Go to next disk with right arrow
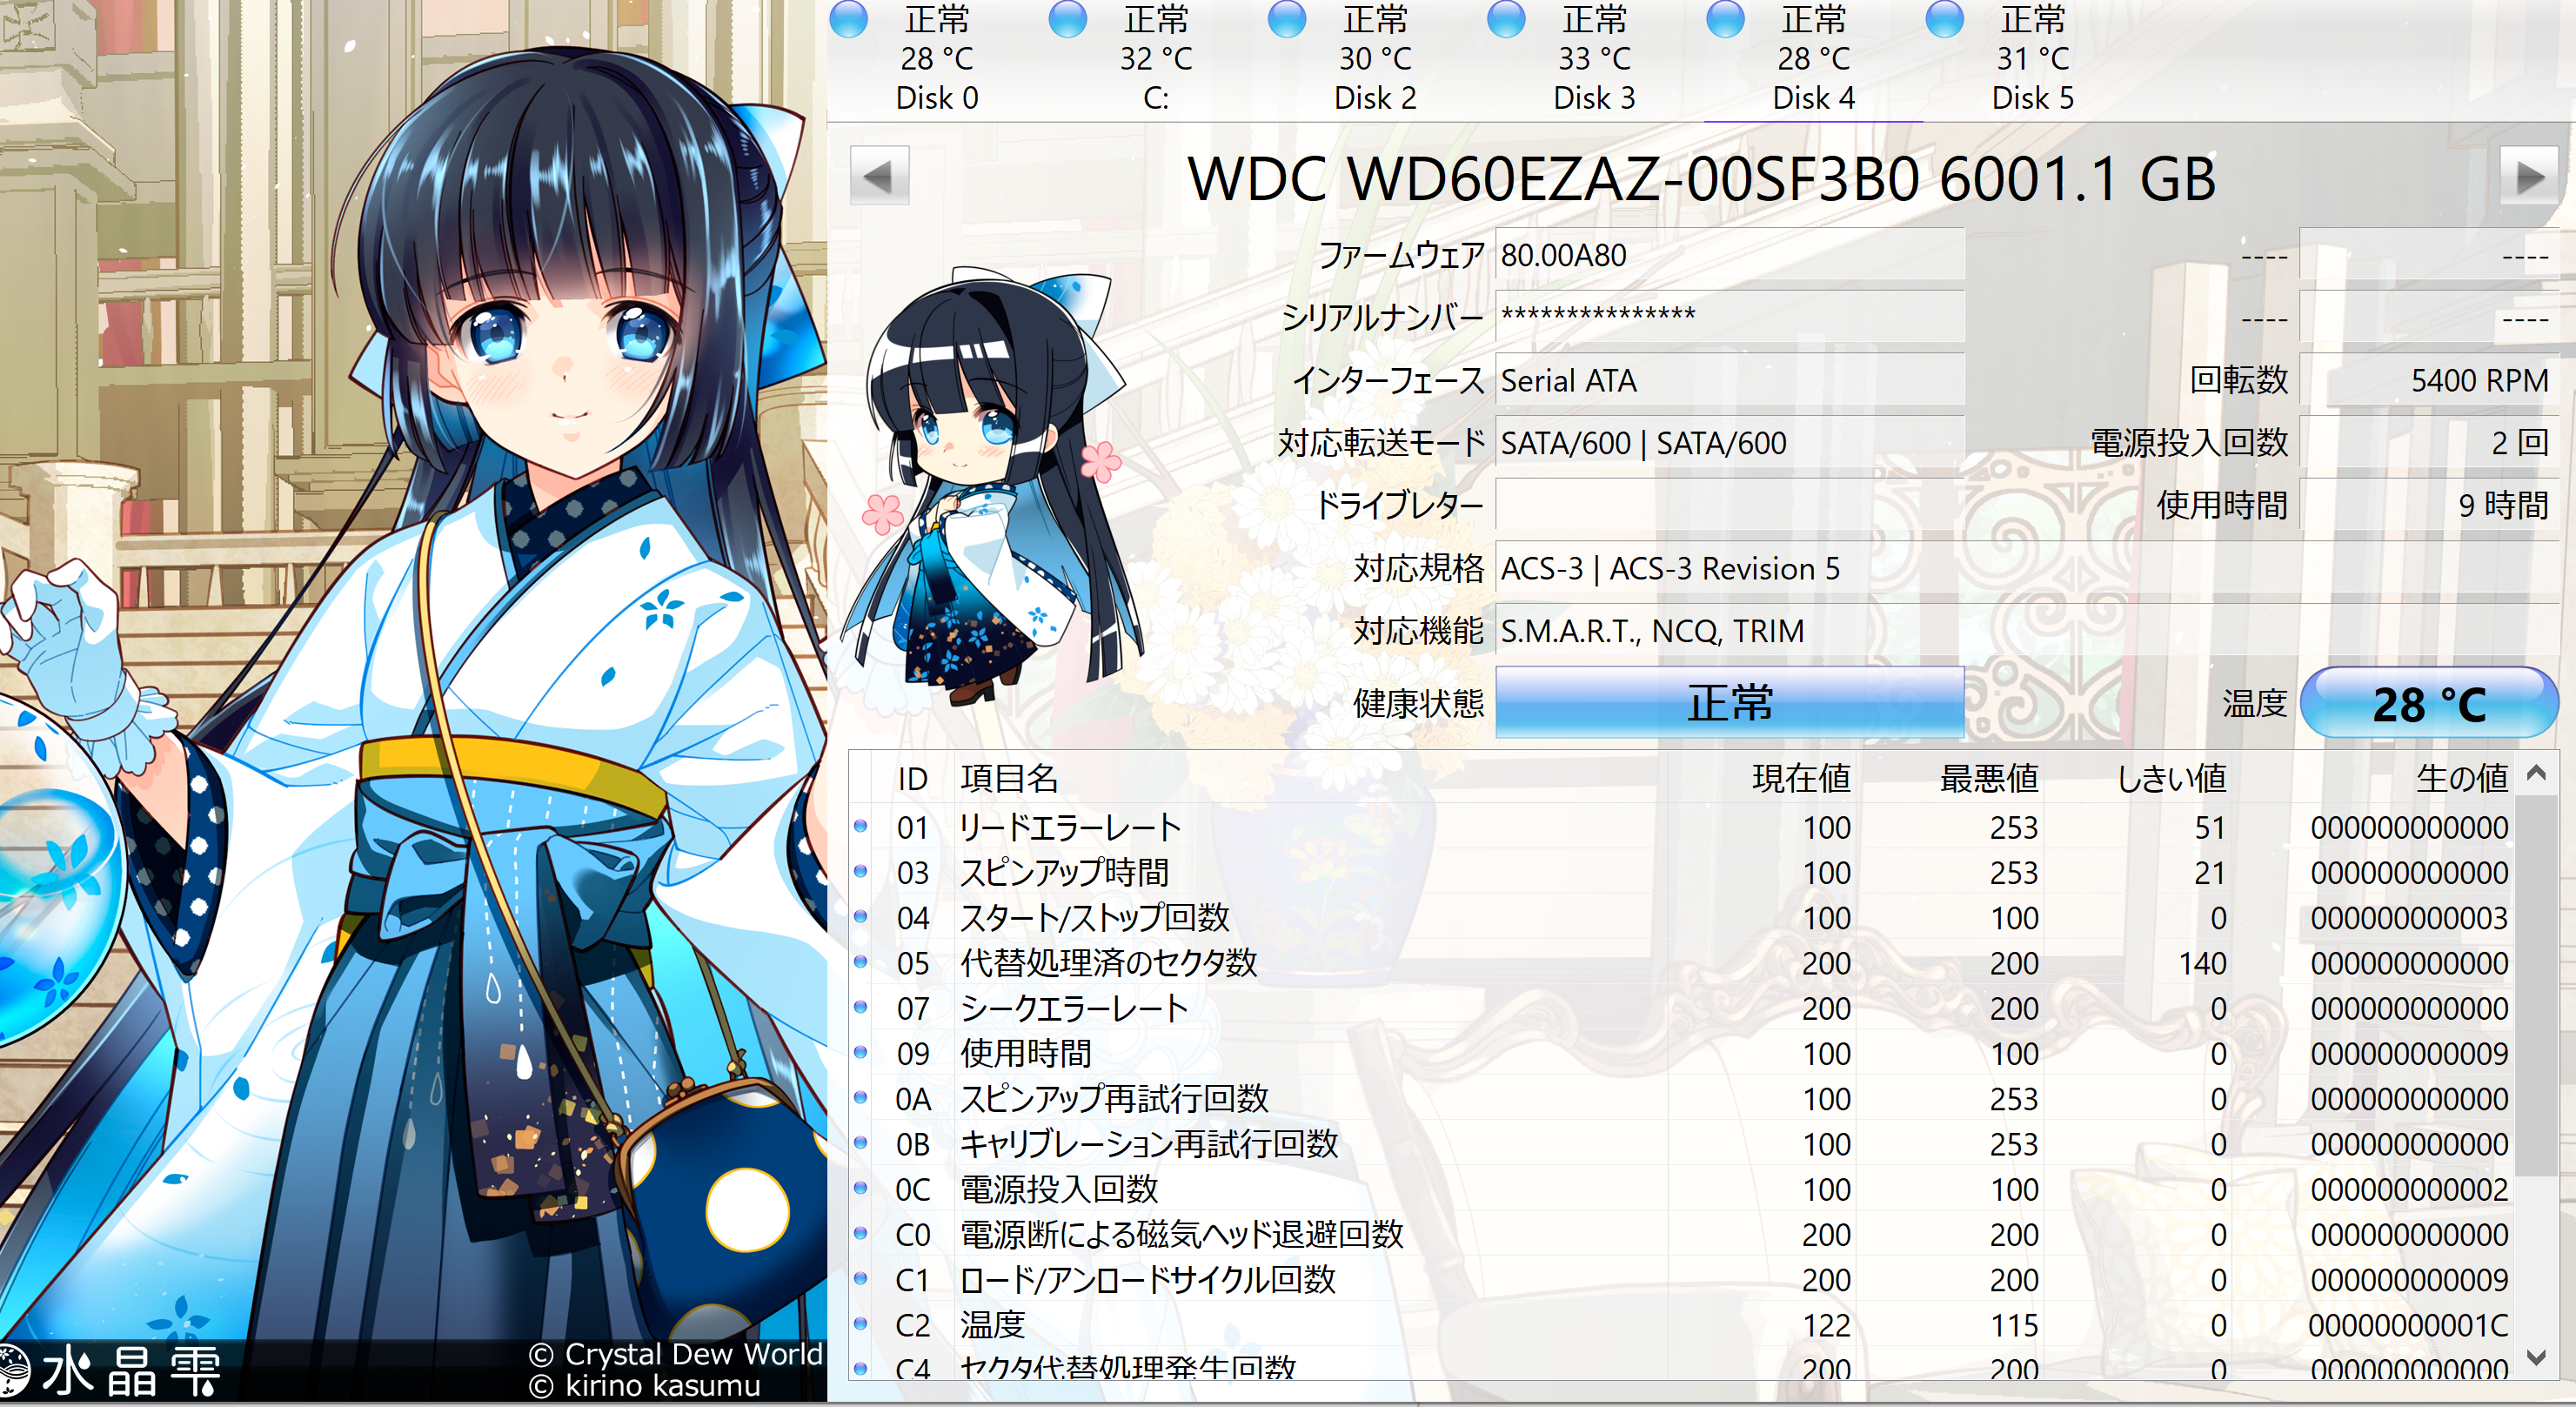This screenshot has width=2576, height=1407. (2529, 177)
